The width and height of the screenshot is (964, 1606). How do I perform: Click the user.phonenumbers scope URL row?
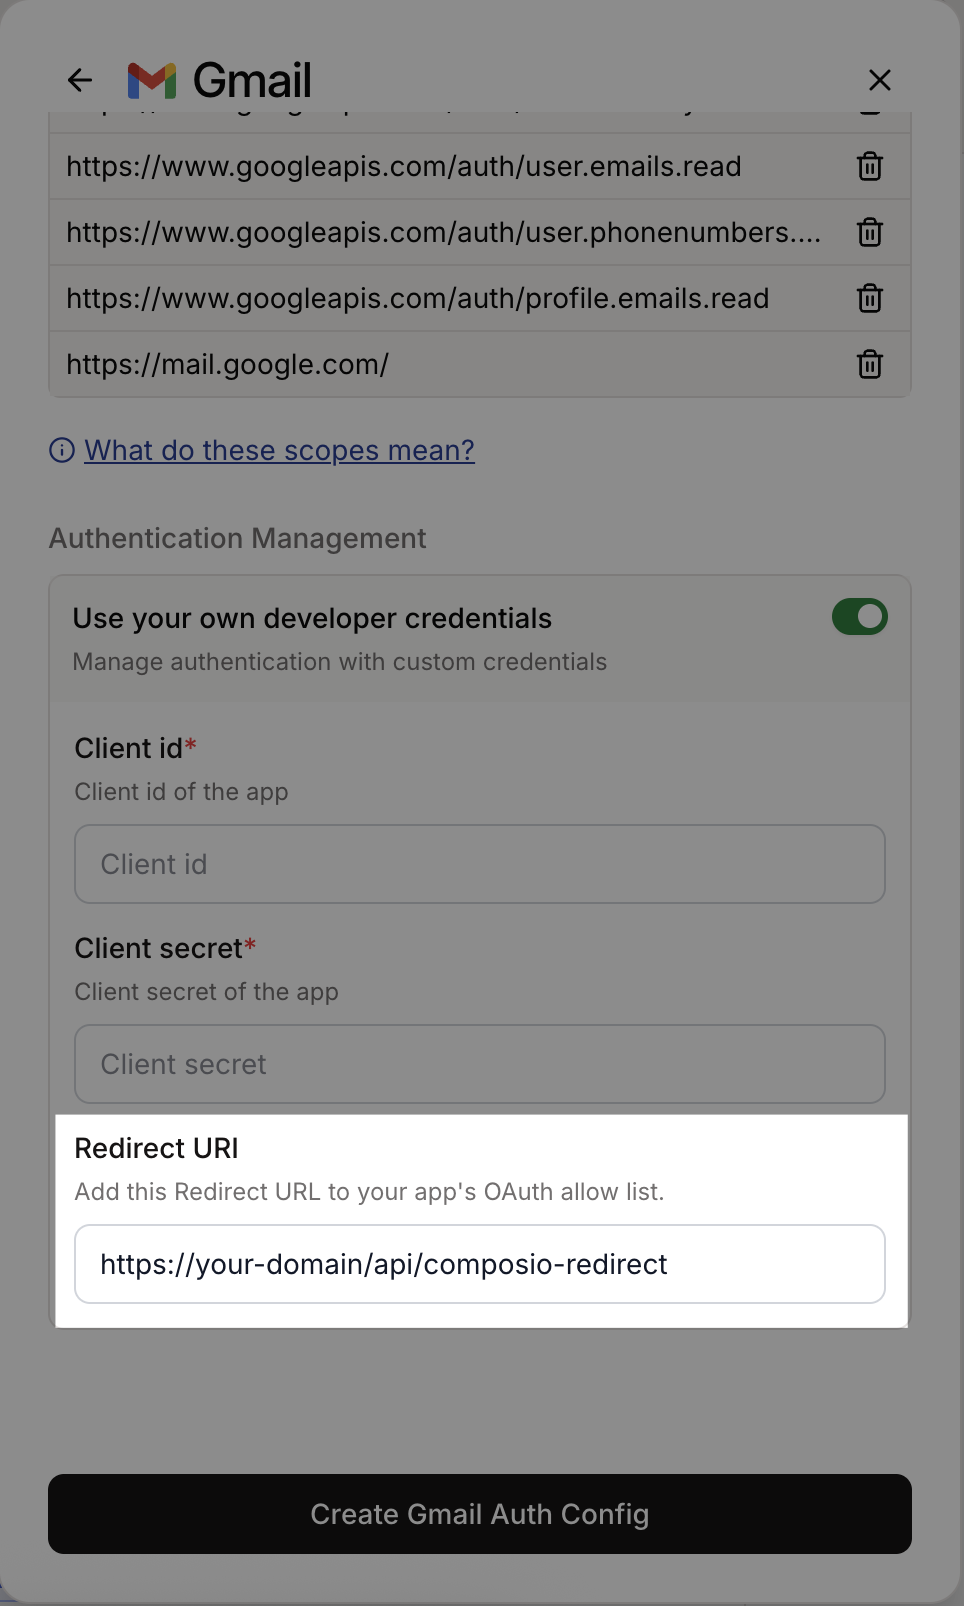click(443, 232)
